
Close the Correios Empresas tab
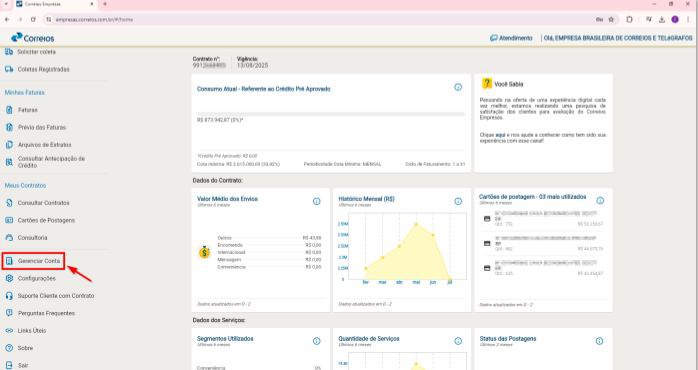(x=92, y=4)
